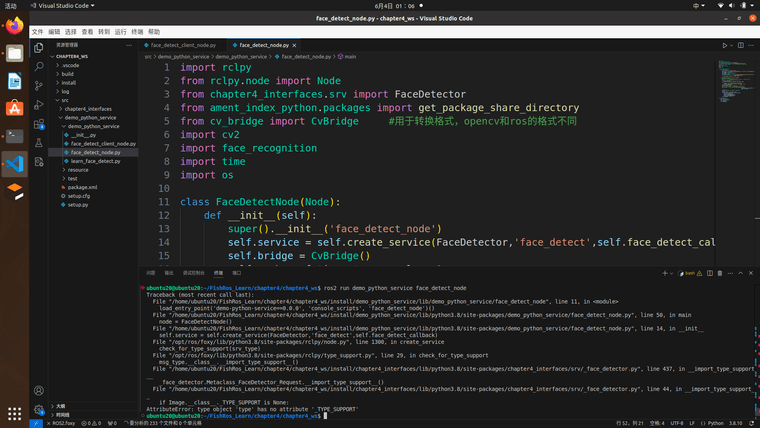
Task: Open the ROS extension view icon
Action: click(39, 161)
